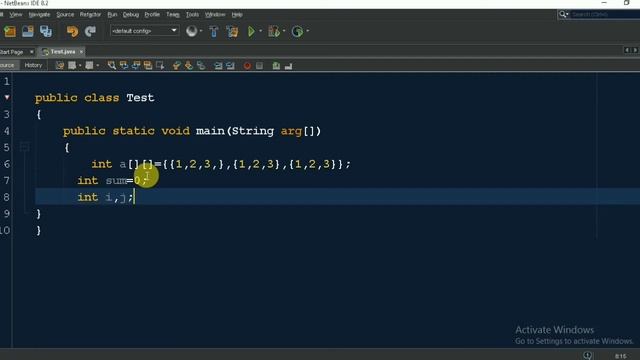
Task: Collapse the class fold at line 2
Action: 7,98
